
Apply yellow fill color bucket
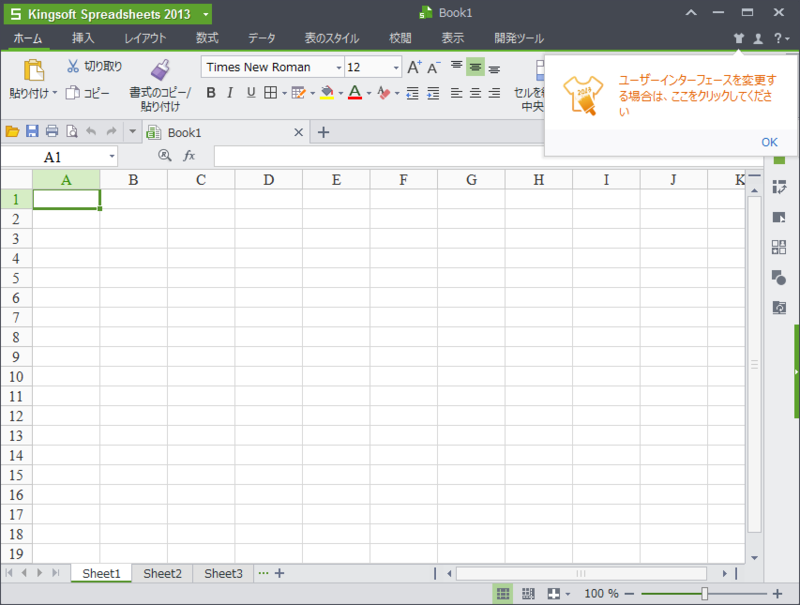pos(327,93)
